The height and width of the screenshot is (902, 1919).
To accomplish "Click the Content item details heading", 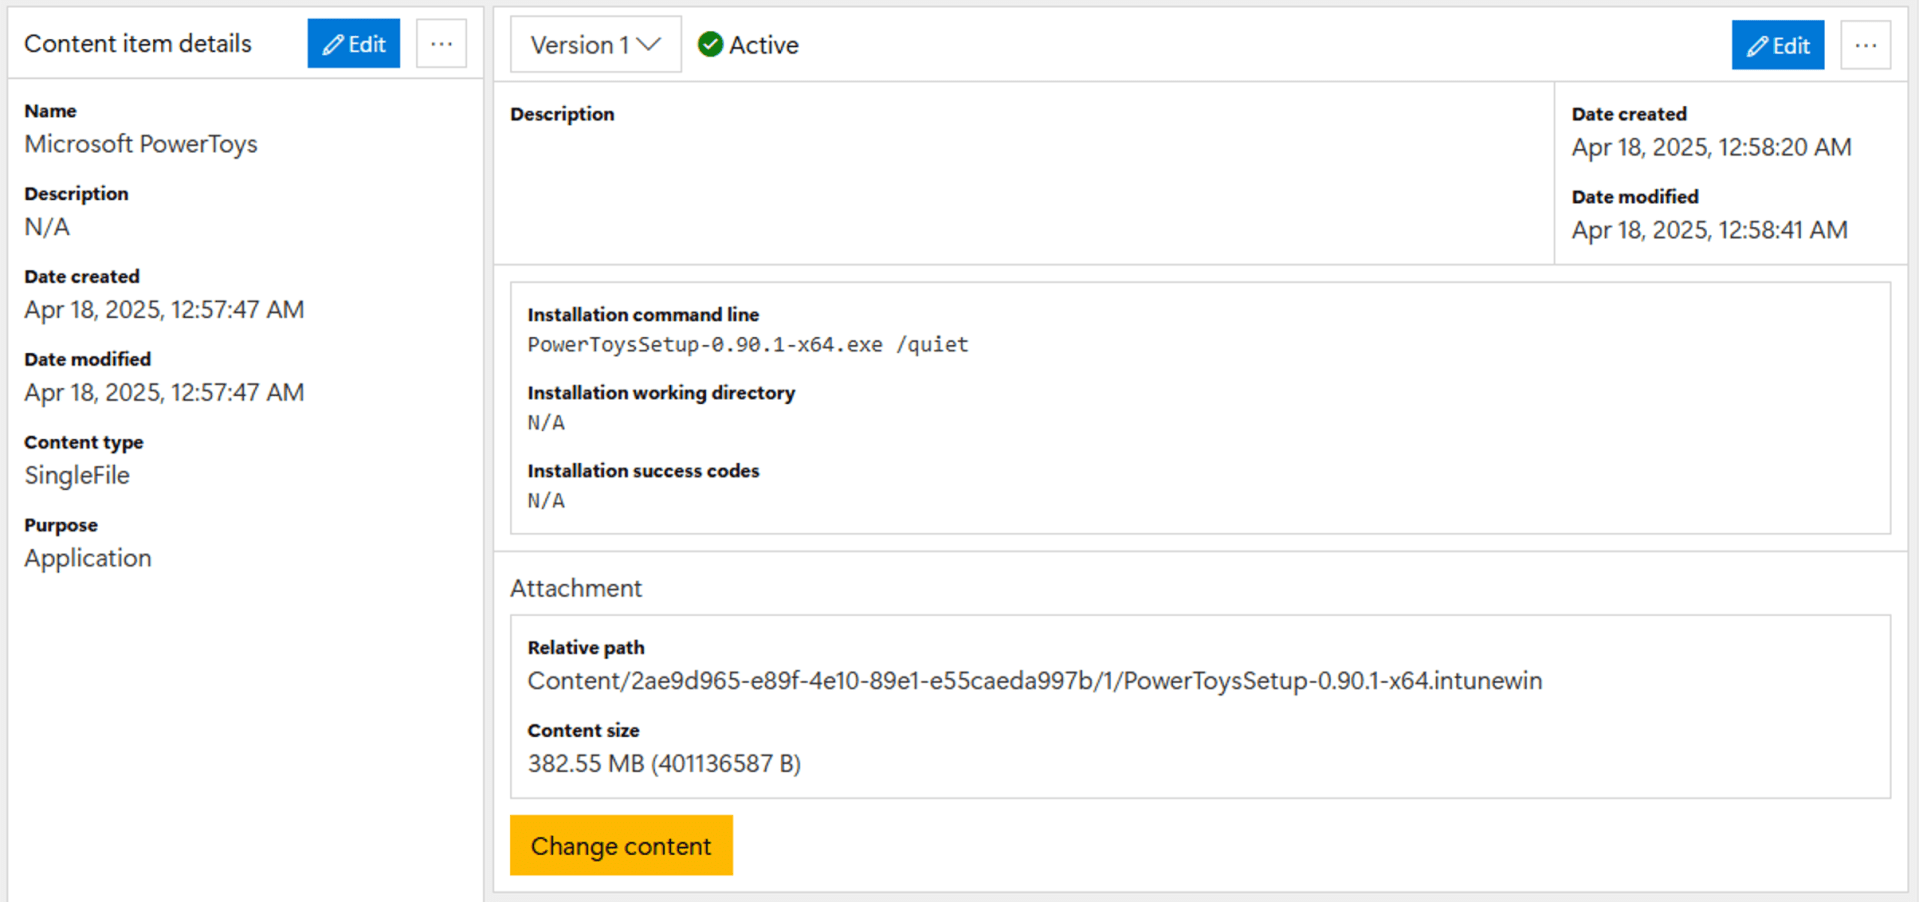I will click(138, 44).
